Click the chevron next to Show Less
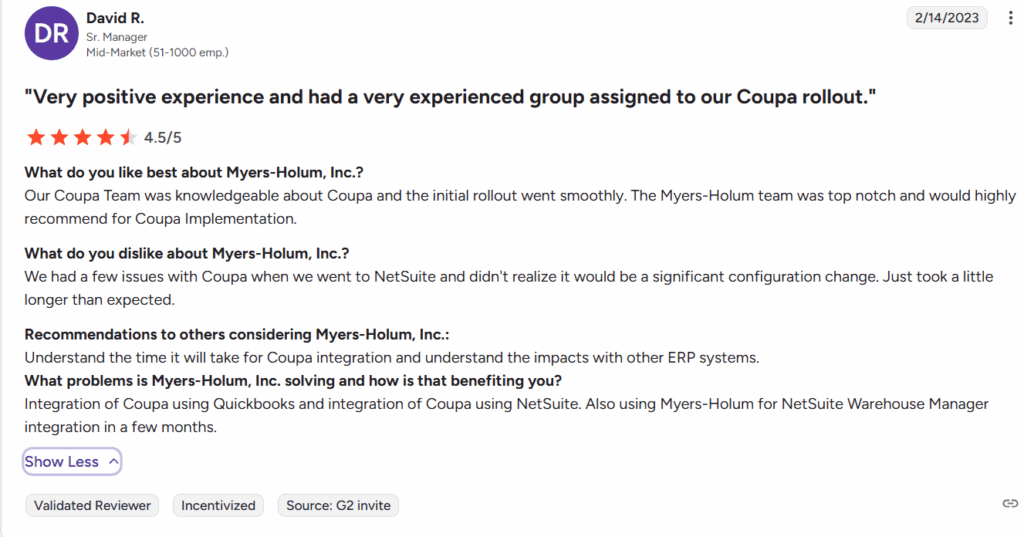This screenshot has height=537, width=1024. coord(113,462)
